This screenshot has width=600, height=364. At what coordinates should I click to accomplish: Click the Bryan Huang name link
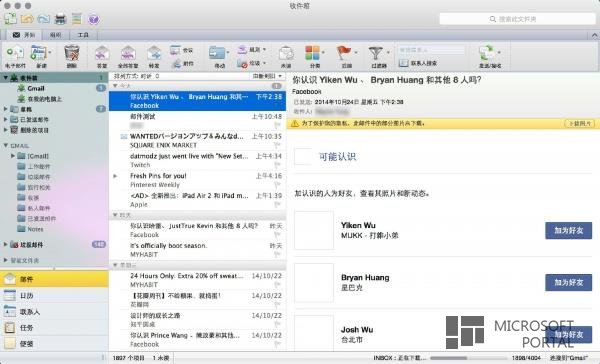pyautogui.click(x=365, y=277)
